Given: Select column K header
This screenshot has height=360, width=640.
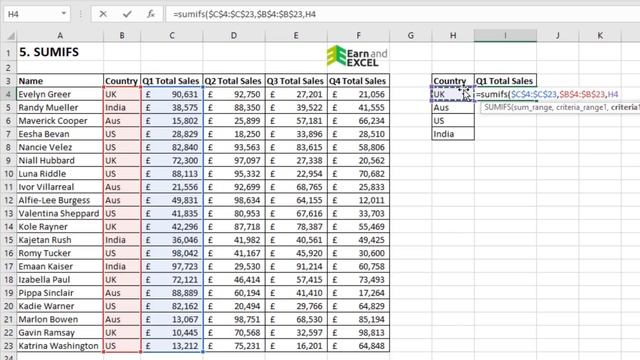Looking at the screenshot, I should pos(600,36).
